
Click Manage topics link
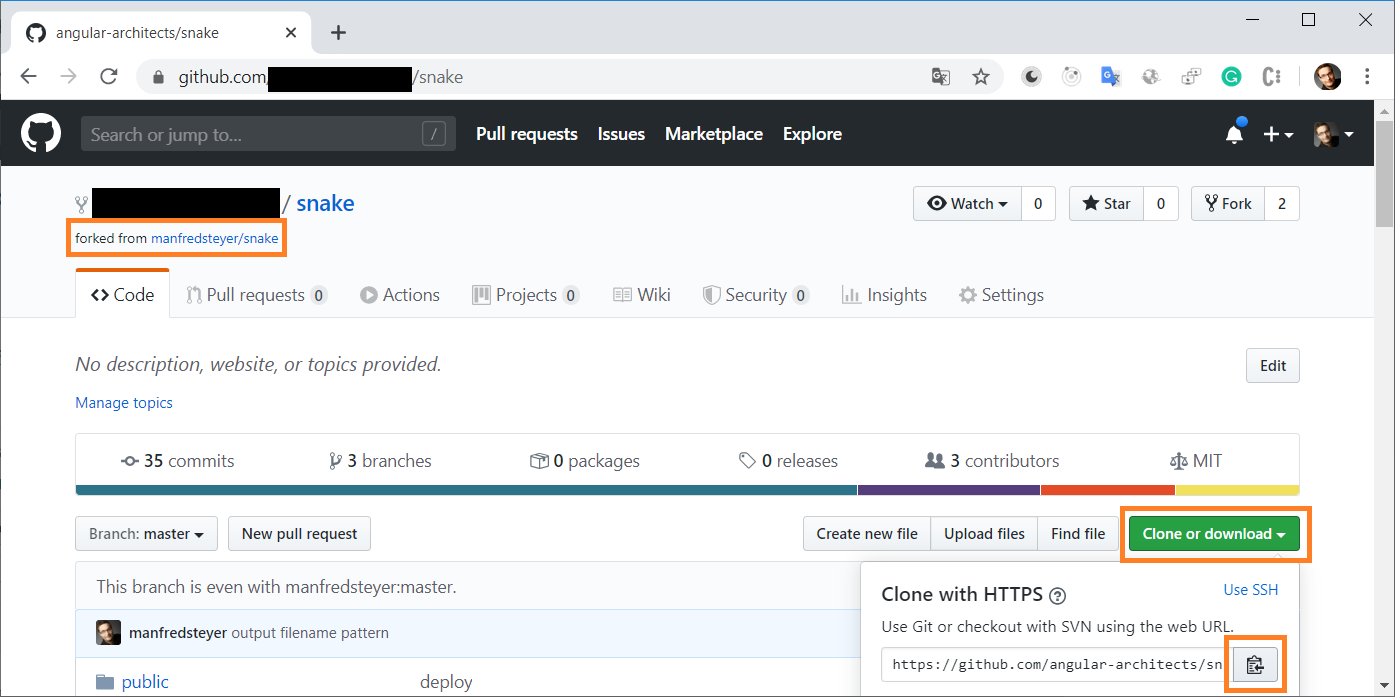pyautogui.click(x=124, y=403)
